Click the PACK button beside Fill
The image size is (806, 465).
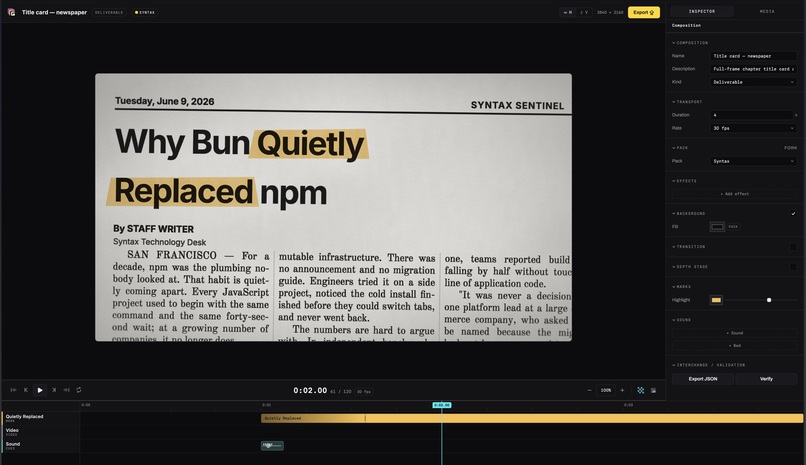pos(734,227)
